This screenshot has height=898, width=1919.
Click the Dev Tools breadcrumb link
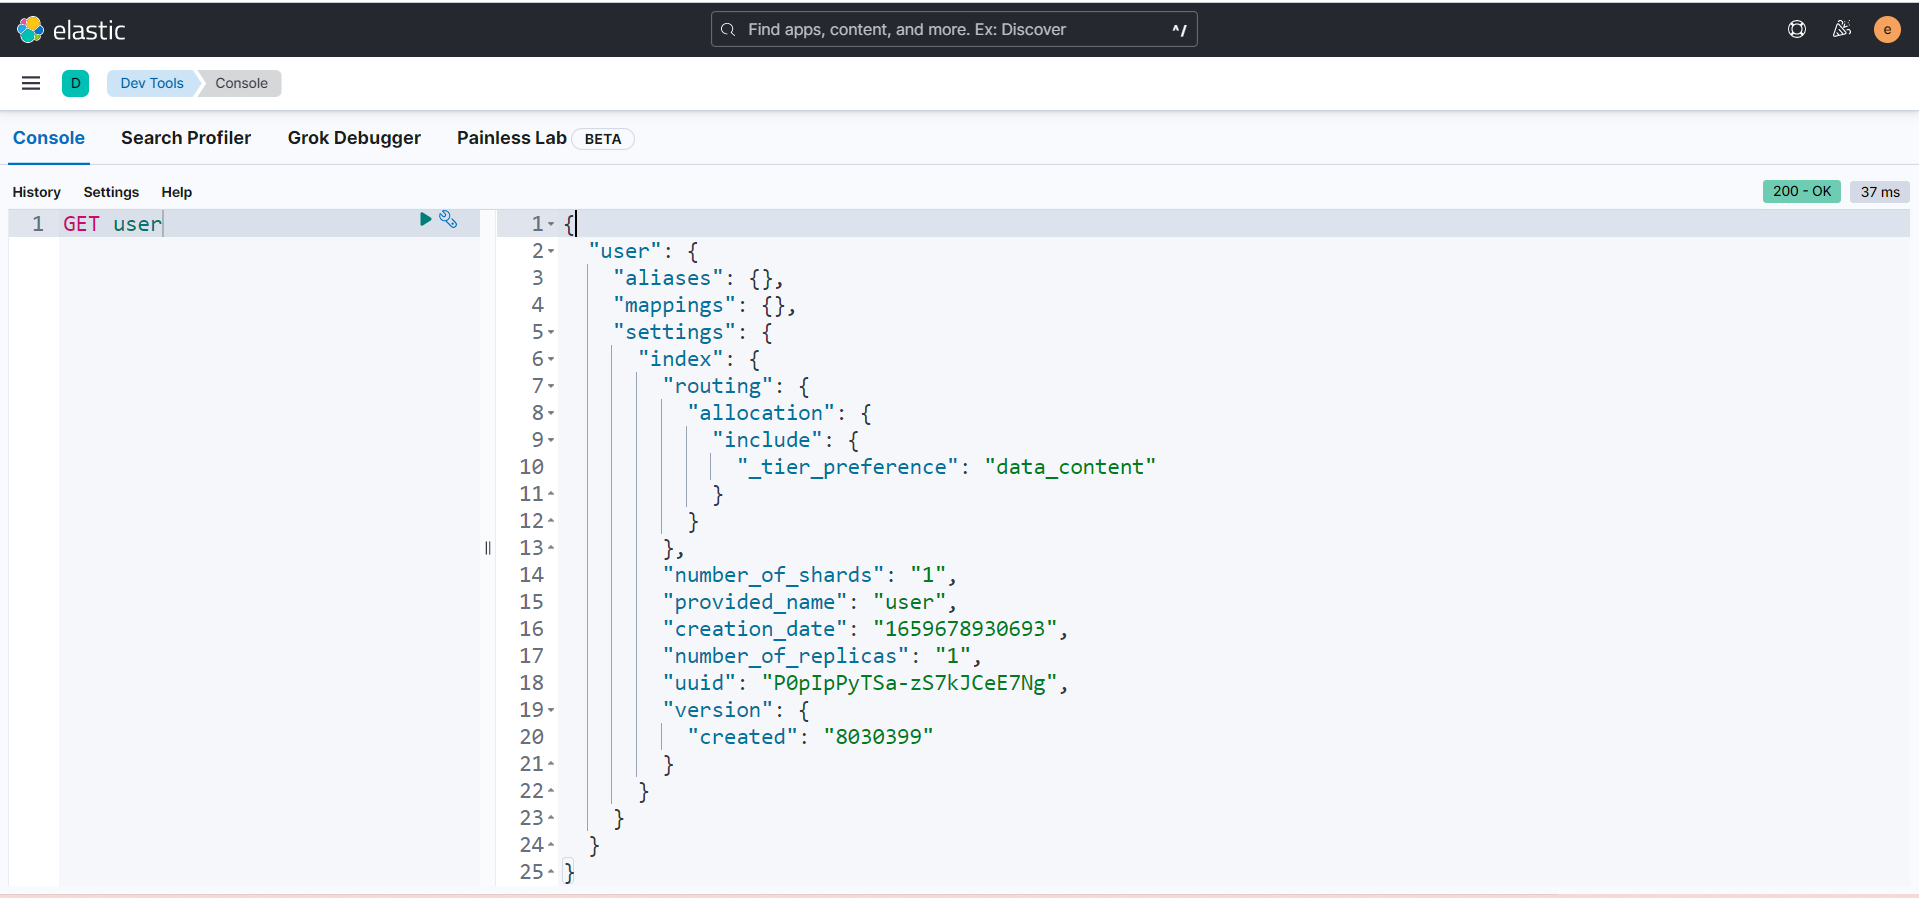point(152,83)
